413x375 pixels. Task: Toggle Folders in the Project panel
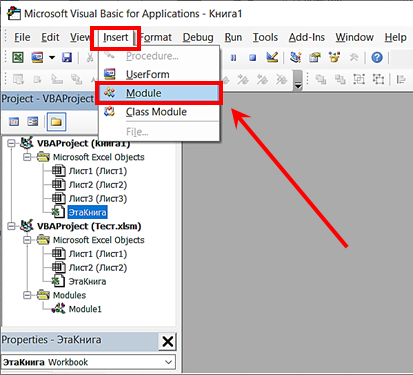(56, 122)
